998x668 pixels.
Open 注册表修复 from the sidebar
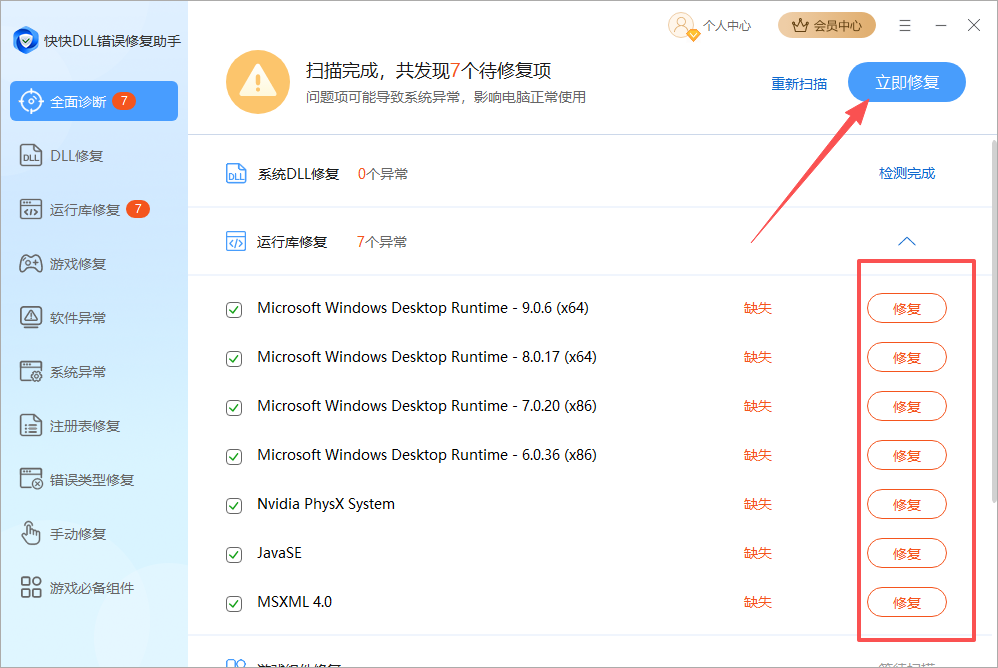(69, 426)
